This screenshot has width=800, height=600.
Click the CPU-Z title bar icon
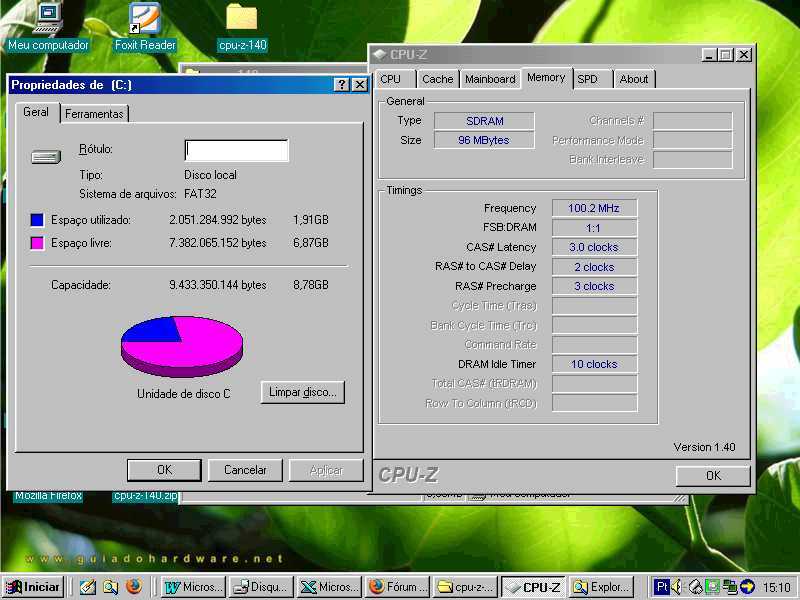[x=380, y=54]
